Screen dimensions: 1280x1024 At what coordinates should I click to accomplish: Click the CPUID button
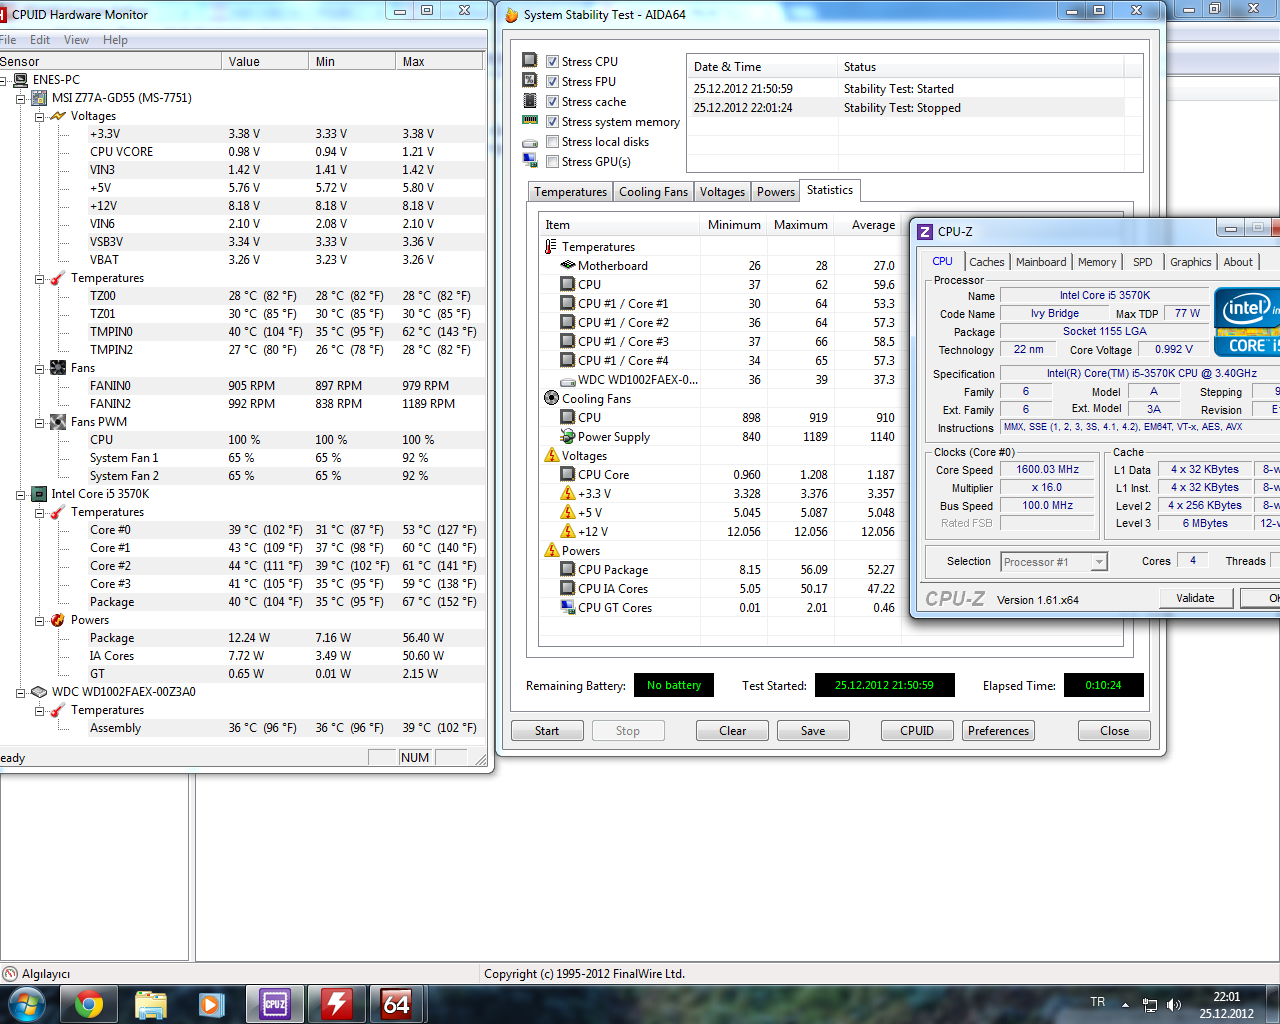917,731
